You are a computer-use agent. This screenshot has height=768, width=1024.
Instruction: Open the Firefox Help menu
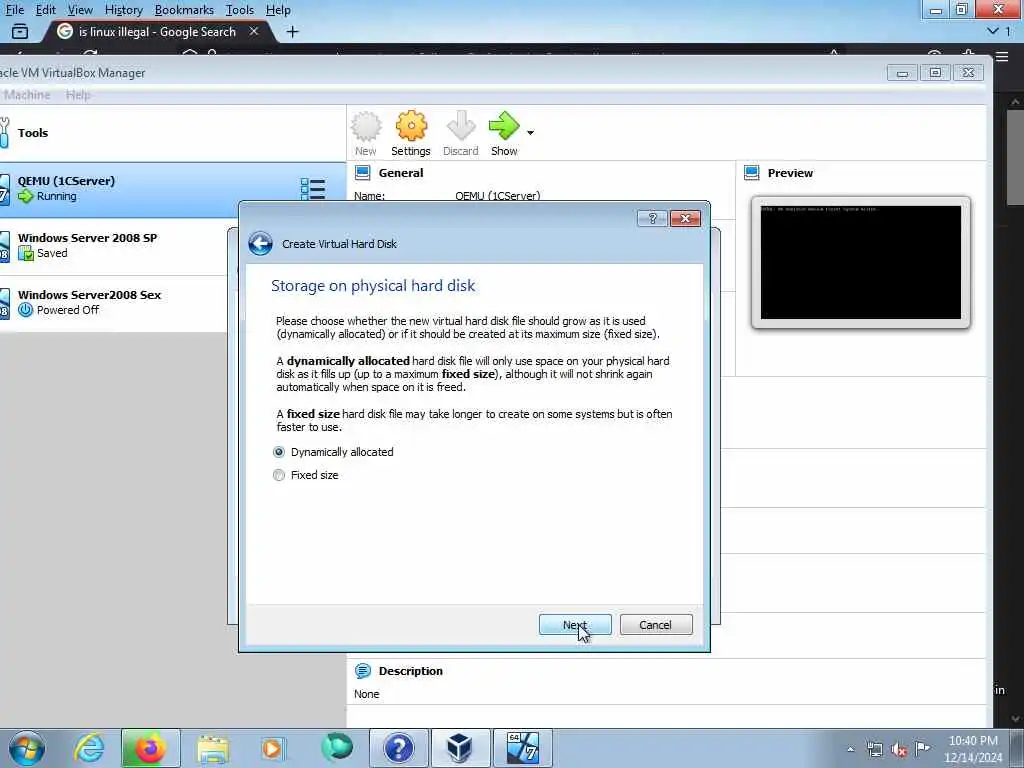(x=278, y=10)
